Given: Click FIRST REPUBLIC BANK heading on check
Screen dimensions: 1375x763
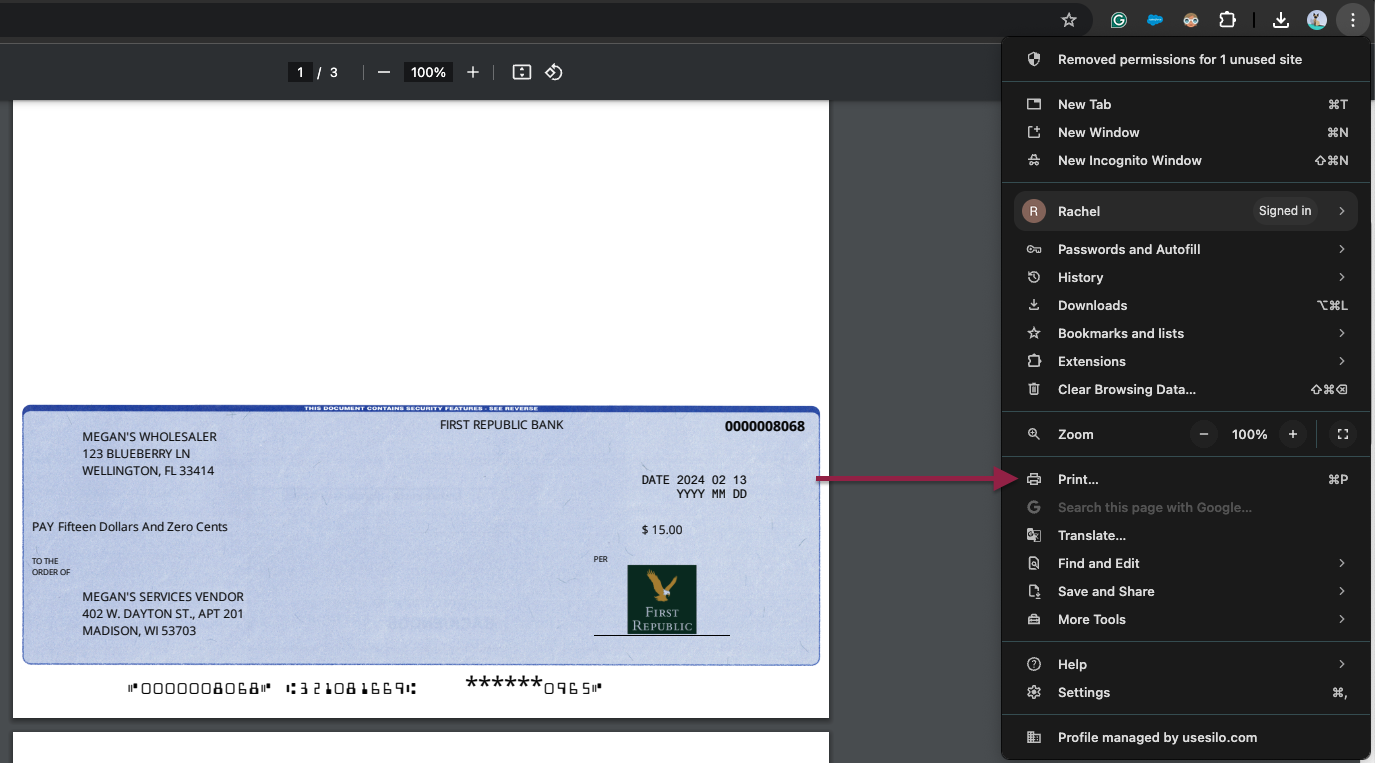Looking at the screenshot, I should pos(502,425).
